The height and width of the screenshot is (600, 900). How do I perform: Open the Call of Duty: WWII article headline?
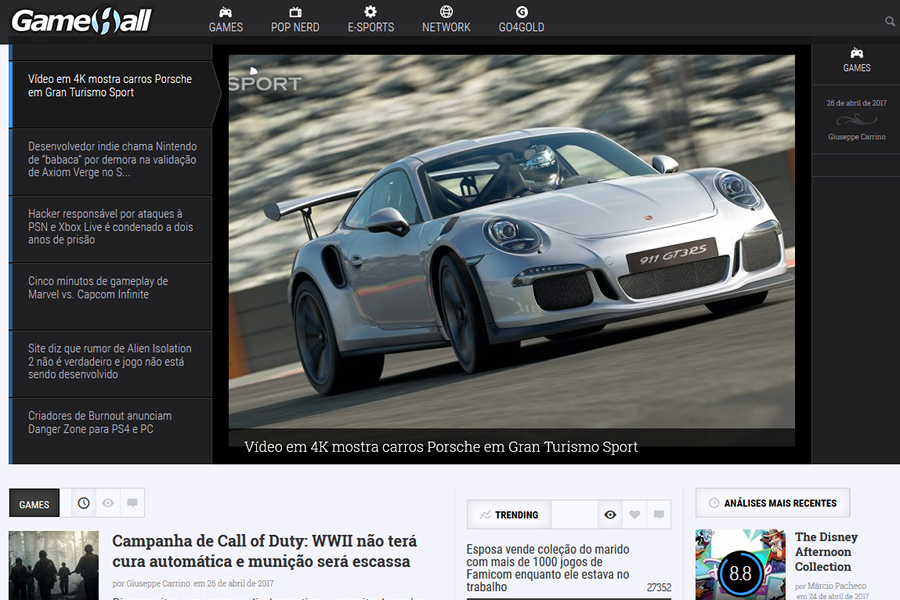pos(265,551)
